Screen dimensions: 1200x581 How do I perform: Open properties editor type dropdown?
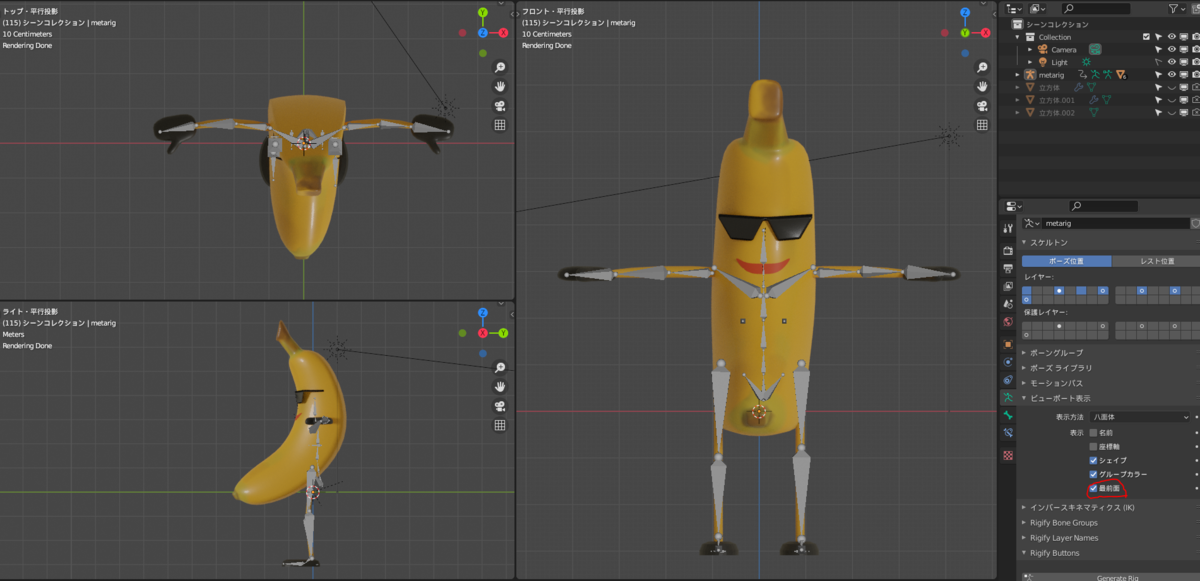(1012, 207)
